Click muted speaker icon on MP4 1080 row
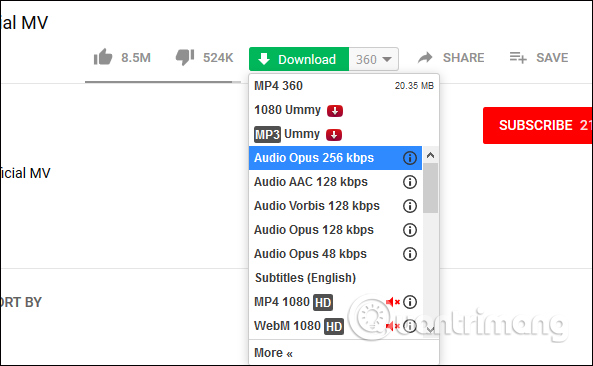 tap(393, 302)
